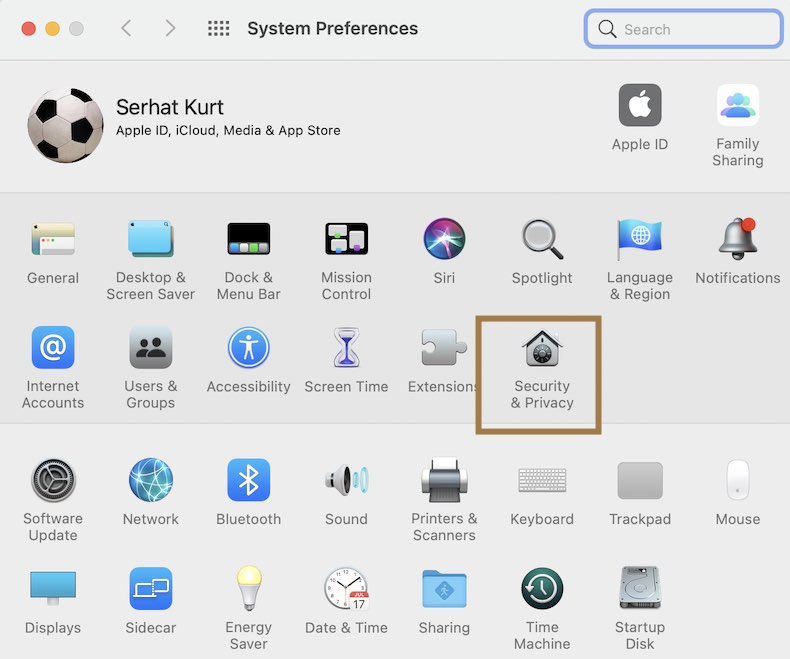Image resolution: width=790 pixels, height=659 pixels.
Task: Go back with the left chevron
Action: [x=126, y=28]
